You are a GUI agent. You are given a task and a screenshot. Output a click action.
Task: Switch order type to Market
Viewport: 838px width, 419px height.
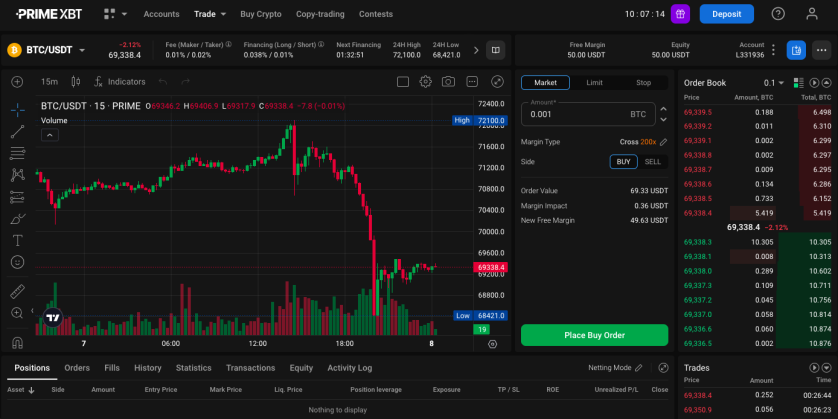(545, 83)
